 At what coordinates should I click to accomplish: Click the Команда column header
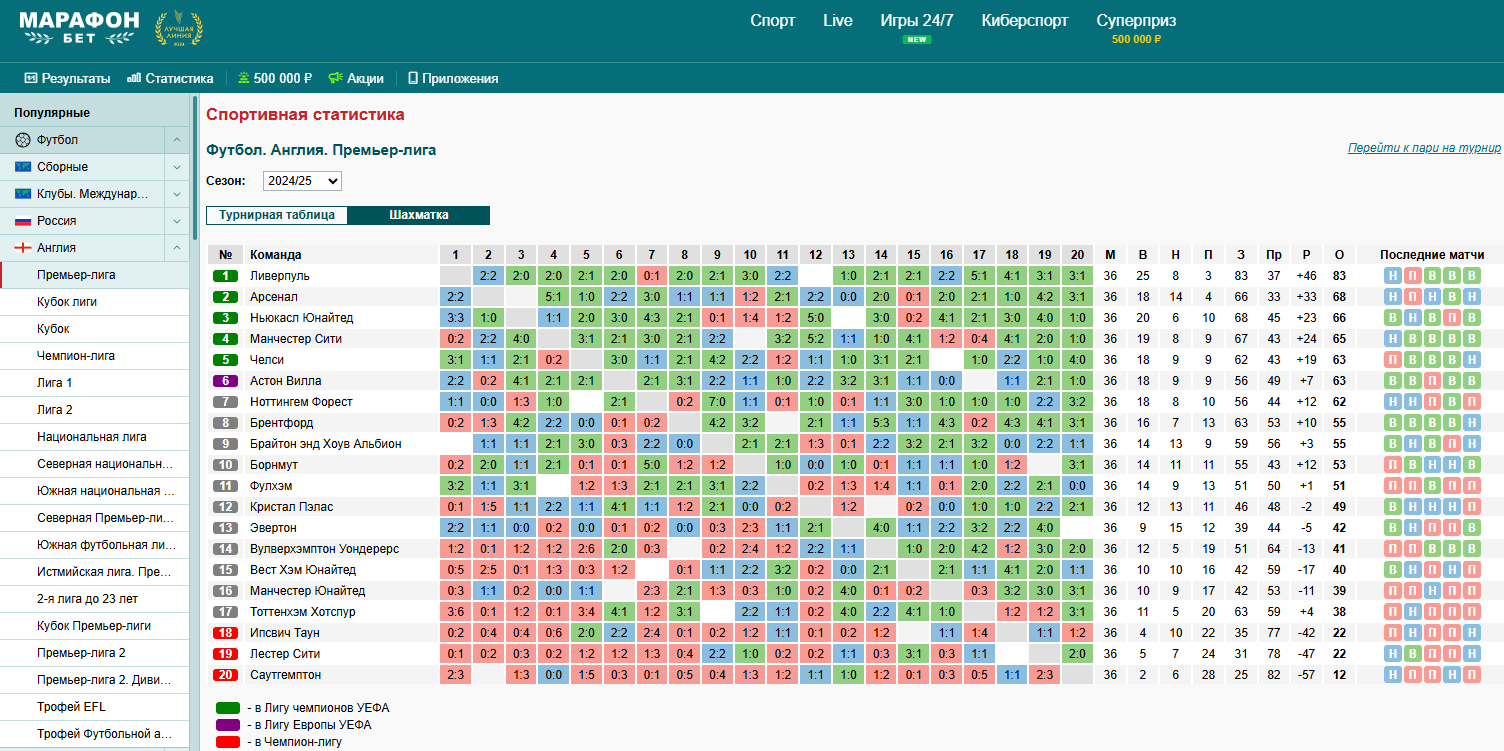276,255
